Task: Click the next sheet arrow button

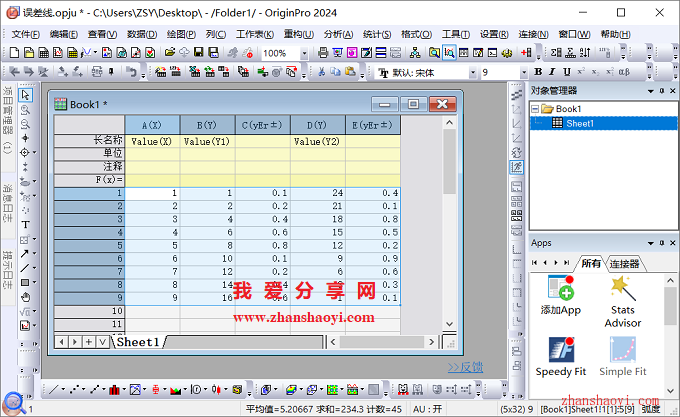Action: pyautogui.click(x=75, y=342)
